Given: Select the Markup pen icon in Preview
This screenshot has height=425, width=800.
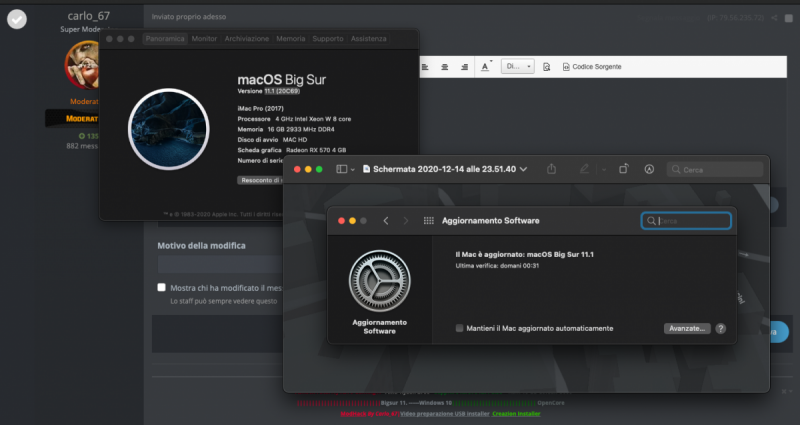Looking at the screenshot, I should [584, 169].
